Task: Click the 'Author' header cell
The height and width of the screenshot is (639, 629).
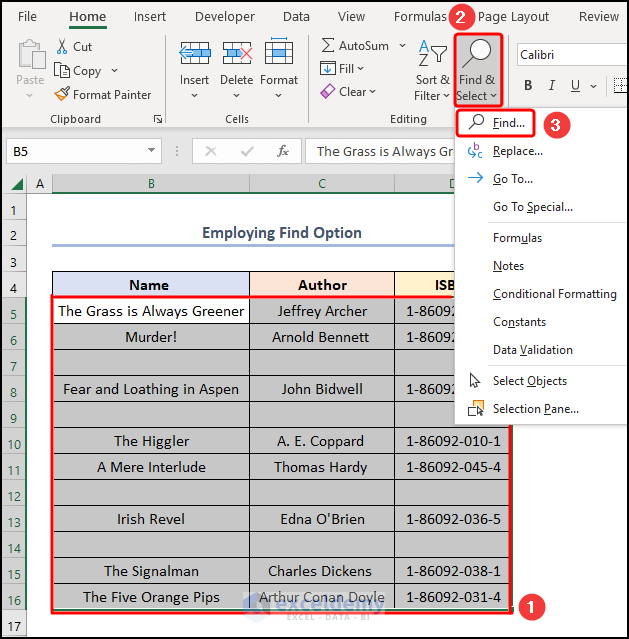Action: pyautogui.click(x=322, y=285)
